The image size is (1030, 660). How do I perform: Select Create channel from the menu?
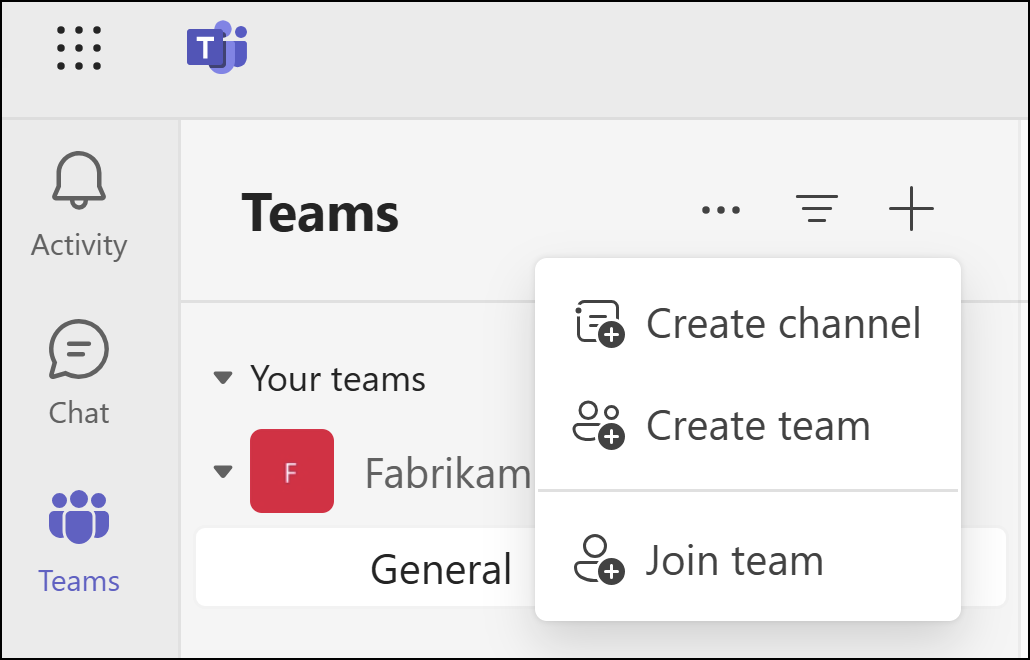click(784, 323)
